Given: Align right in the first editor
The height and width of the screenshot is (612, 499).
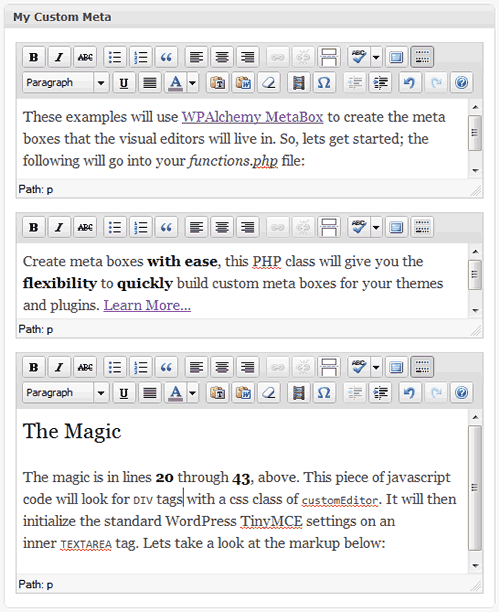Looking at the screenshot, I should pyautogui.click(x=248, y=57).
